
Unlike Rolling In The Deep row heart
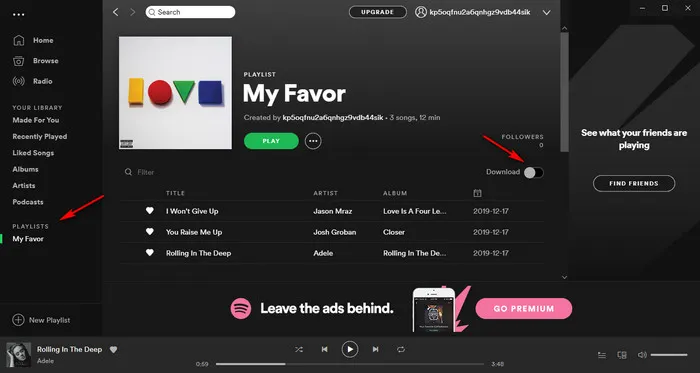pos(150,253)
